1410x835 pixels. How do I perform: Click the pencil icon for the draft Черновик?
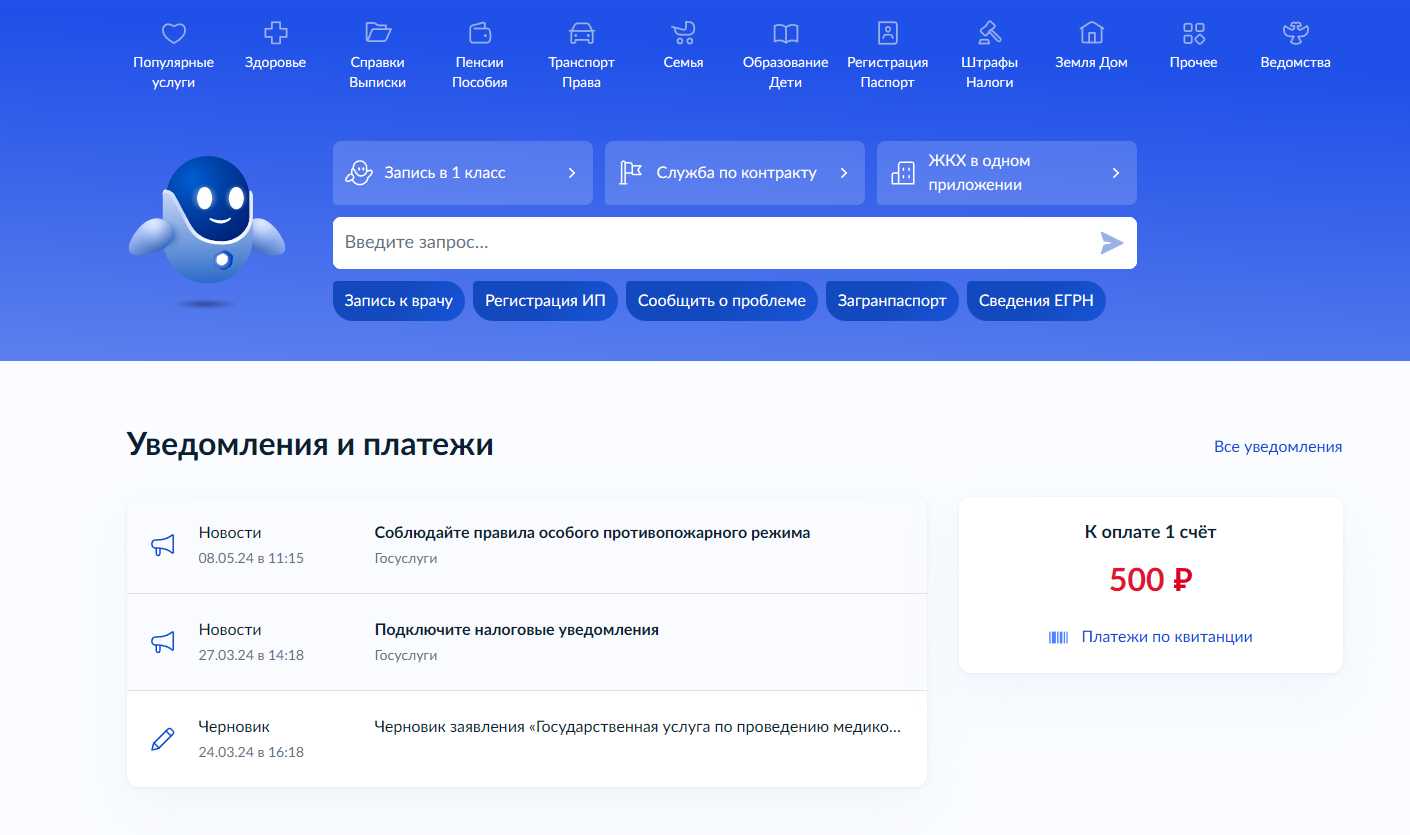pos(162,739)
